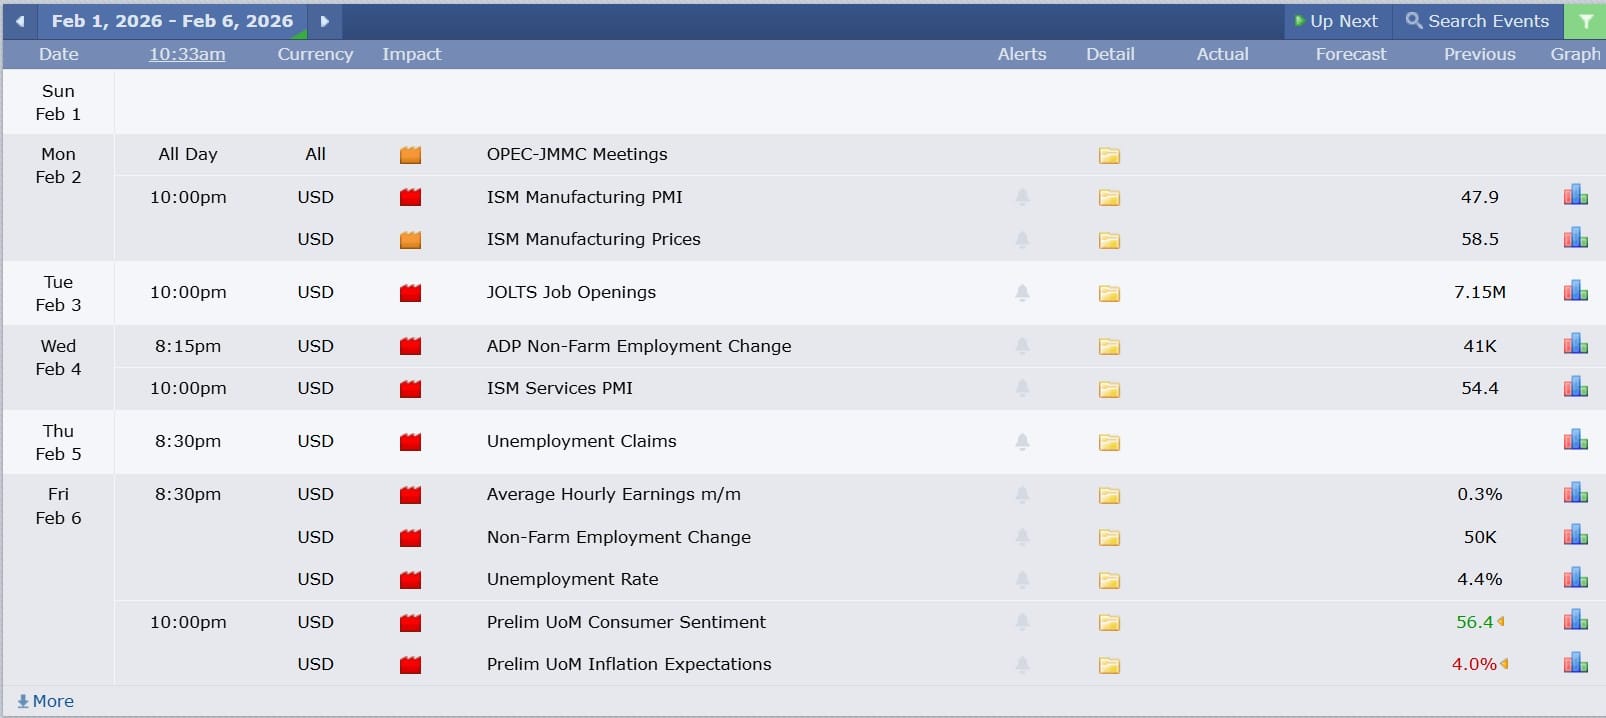View graph for Prelim UoM Inflation Expectations

coord(1575,663)
